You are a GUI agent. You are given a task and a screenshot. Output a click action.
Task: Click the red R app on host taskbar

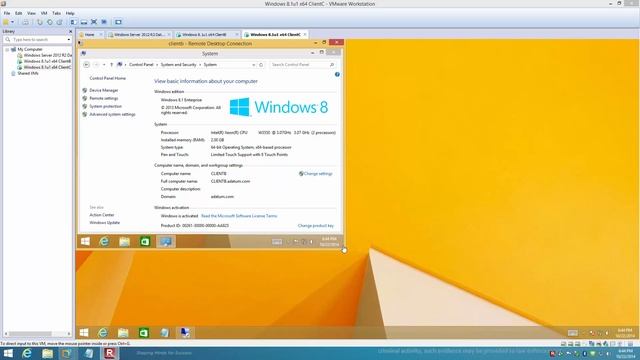click(109, 353)
